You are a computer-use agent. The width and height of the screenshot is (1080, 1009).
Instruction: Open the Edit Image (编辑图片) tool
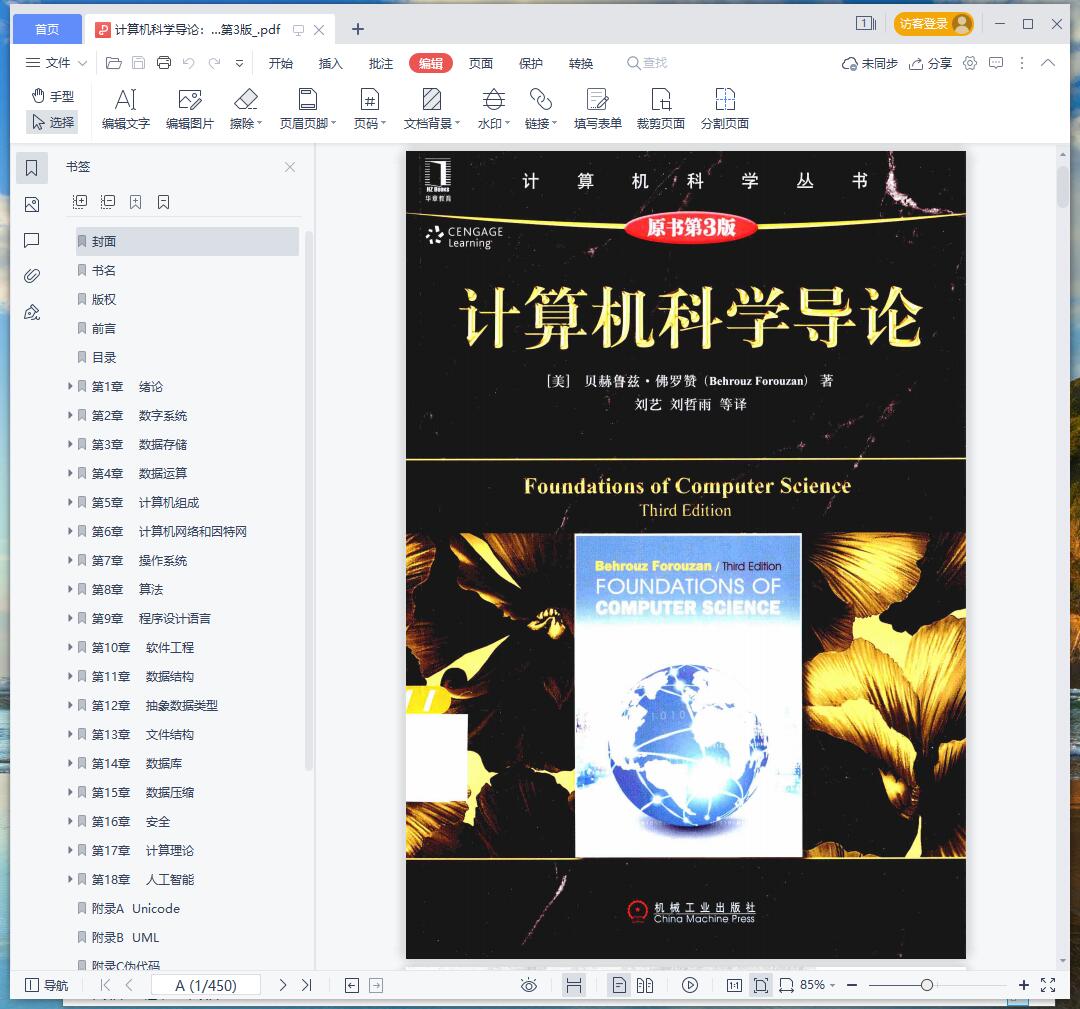click(189, 109)
